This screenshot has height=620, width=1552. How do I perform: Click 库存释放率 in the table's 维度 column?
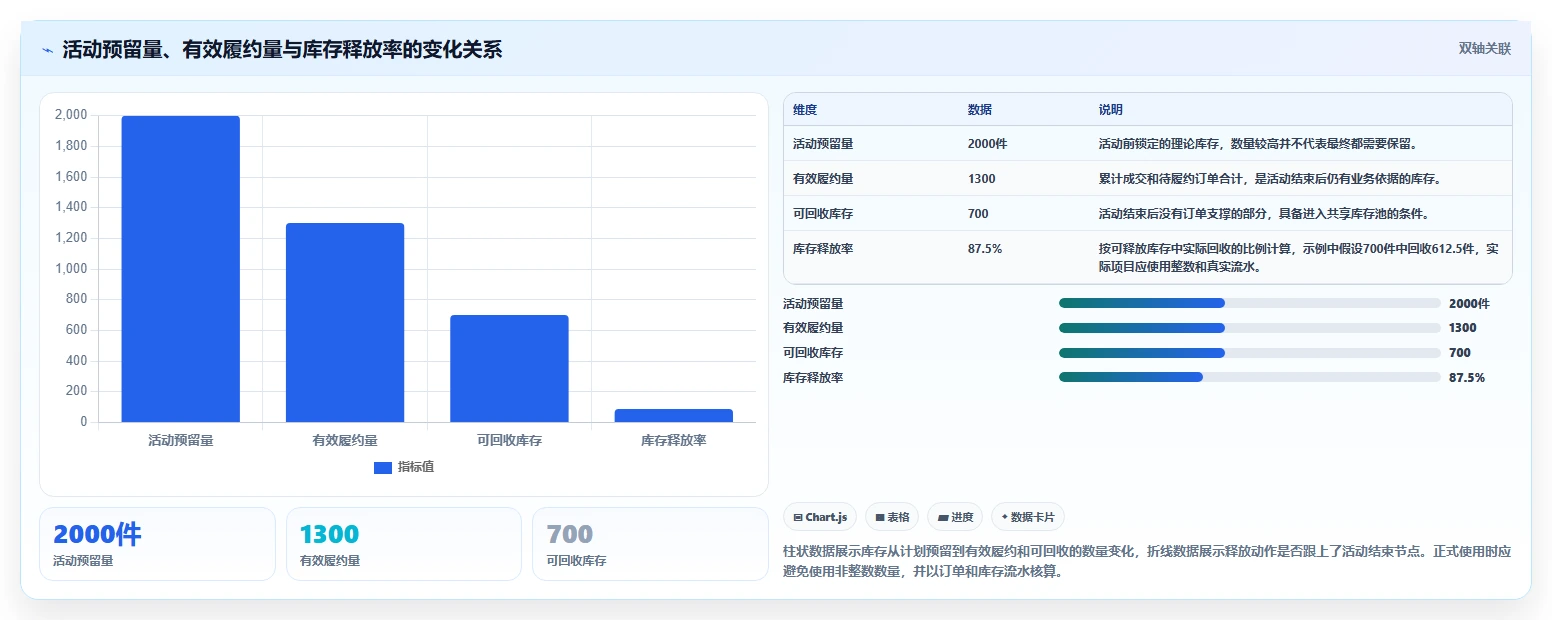(823, 248)
